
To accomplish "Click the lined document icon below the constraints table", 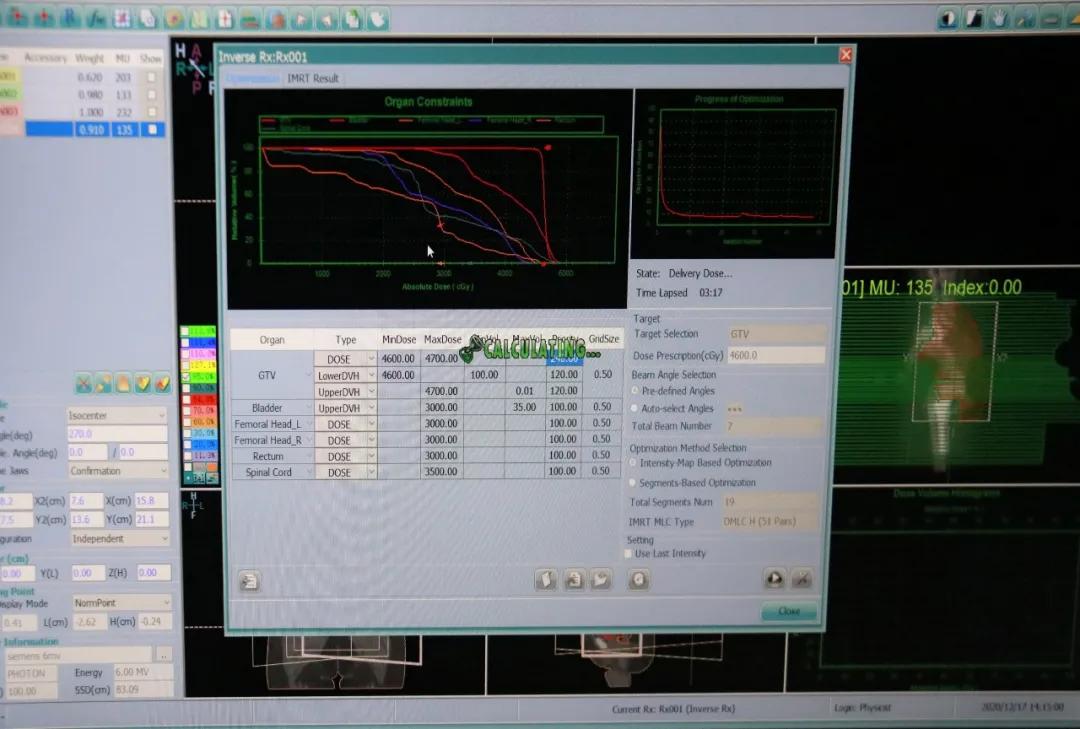I will tap(574, 579).
